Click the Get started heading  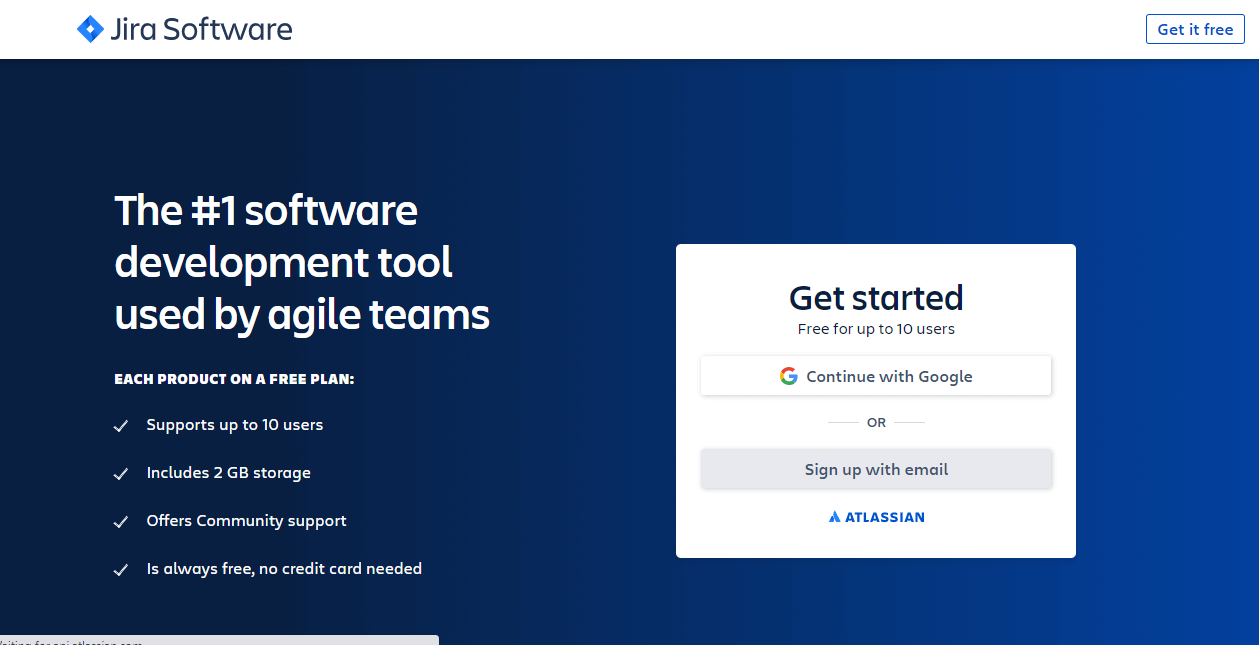click(876, 297)
